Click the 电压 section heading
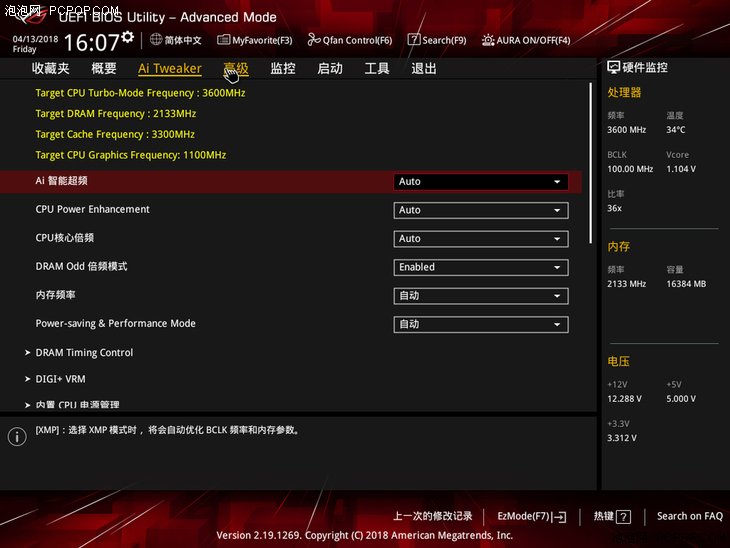 tap(618, 361)
